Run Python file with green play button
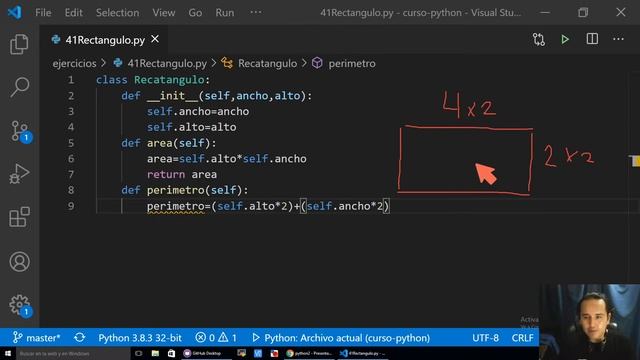This screenshot has width=640, height=360. click(565, 40)
